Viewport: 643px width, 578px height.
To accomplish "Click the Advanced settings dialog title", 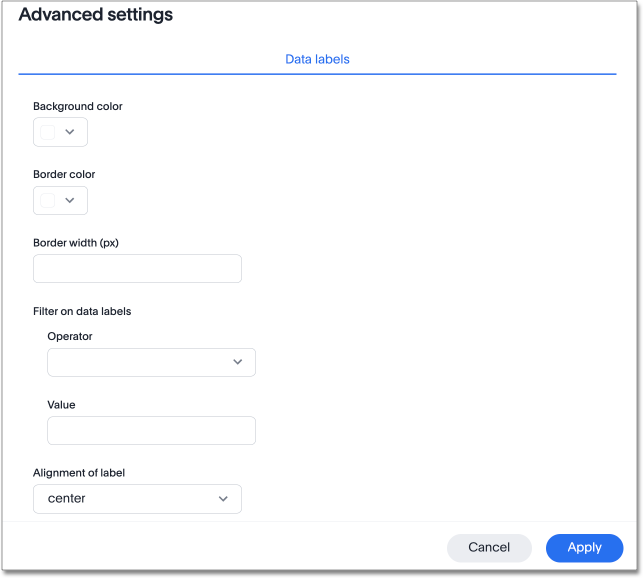I will (96, 15).
